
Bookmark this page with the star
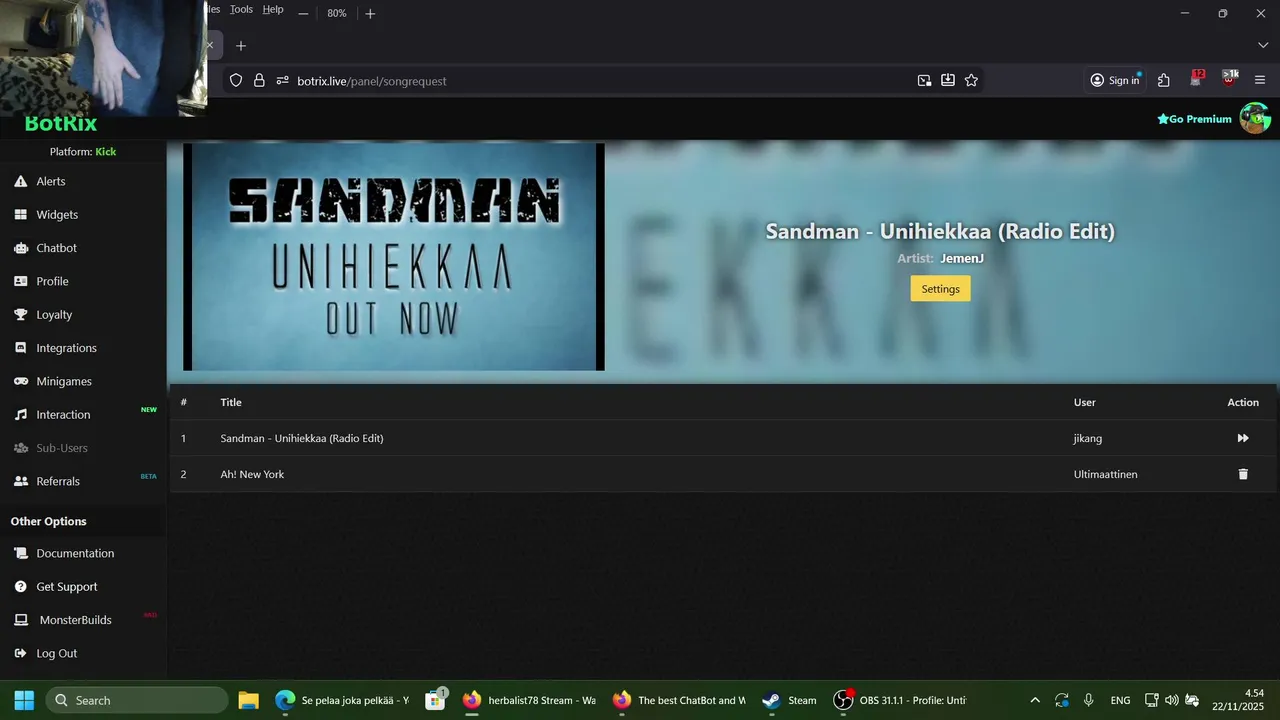[971, 81]
